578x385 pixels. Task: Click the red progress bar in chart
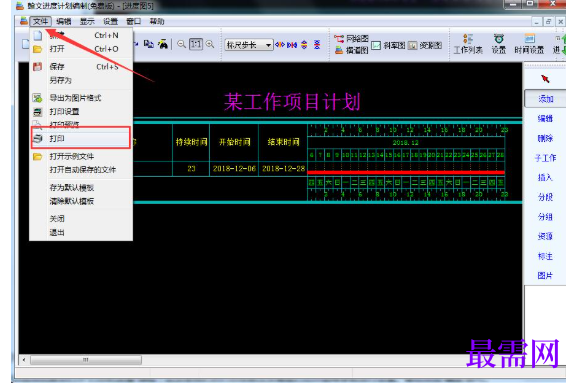point(406,172)
